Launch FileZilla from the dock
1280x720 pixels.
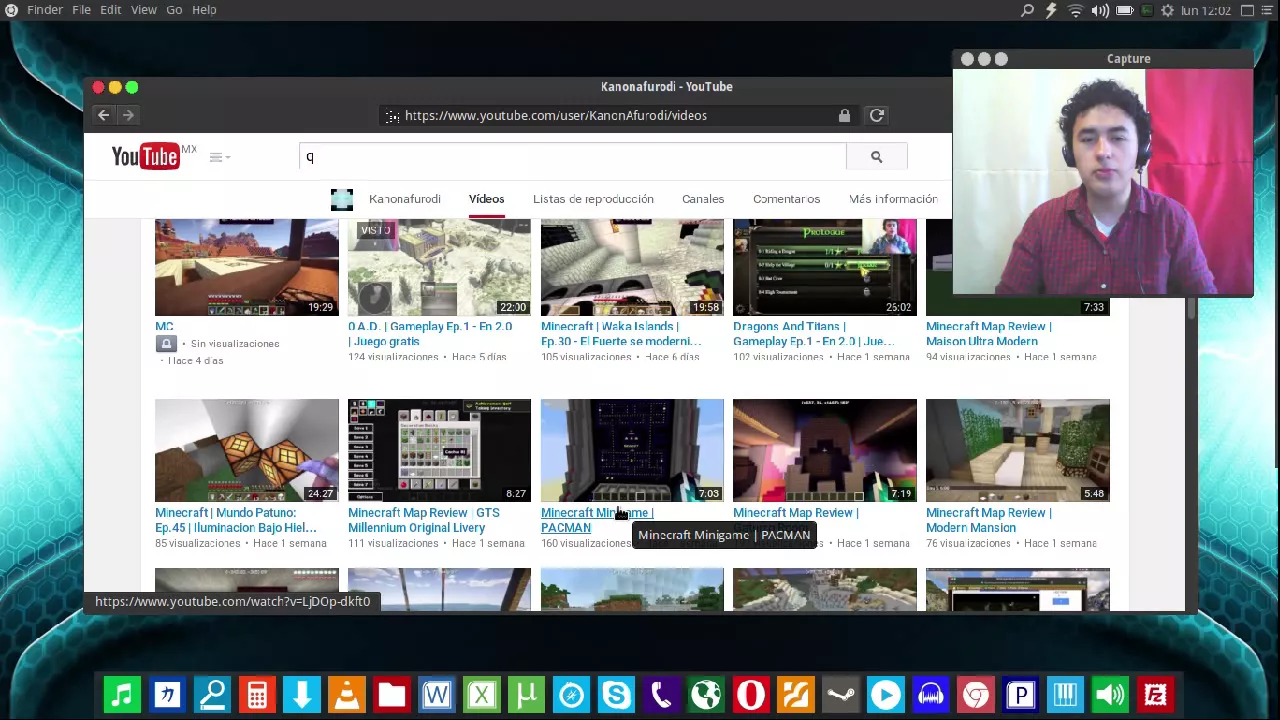click(1155, 694)
